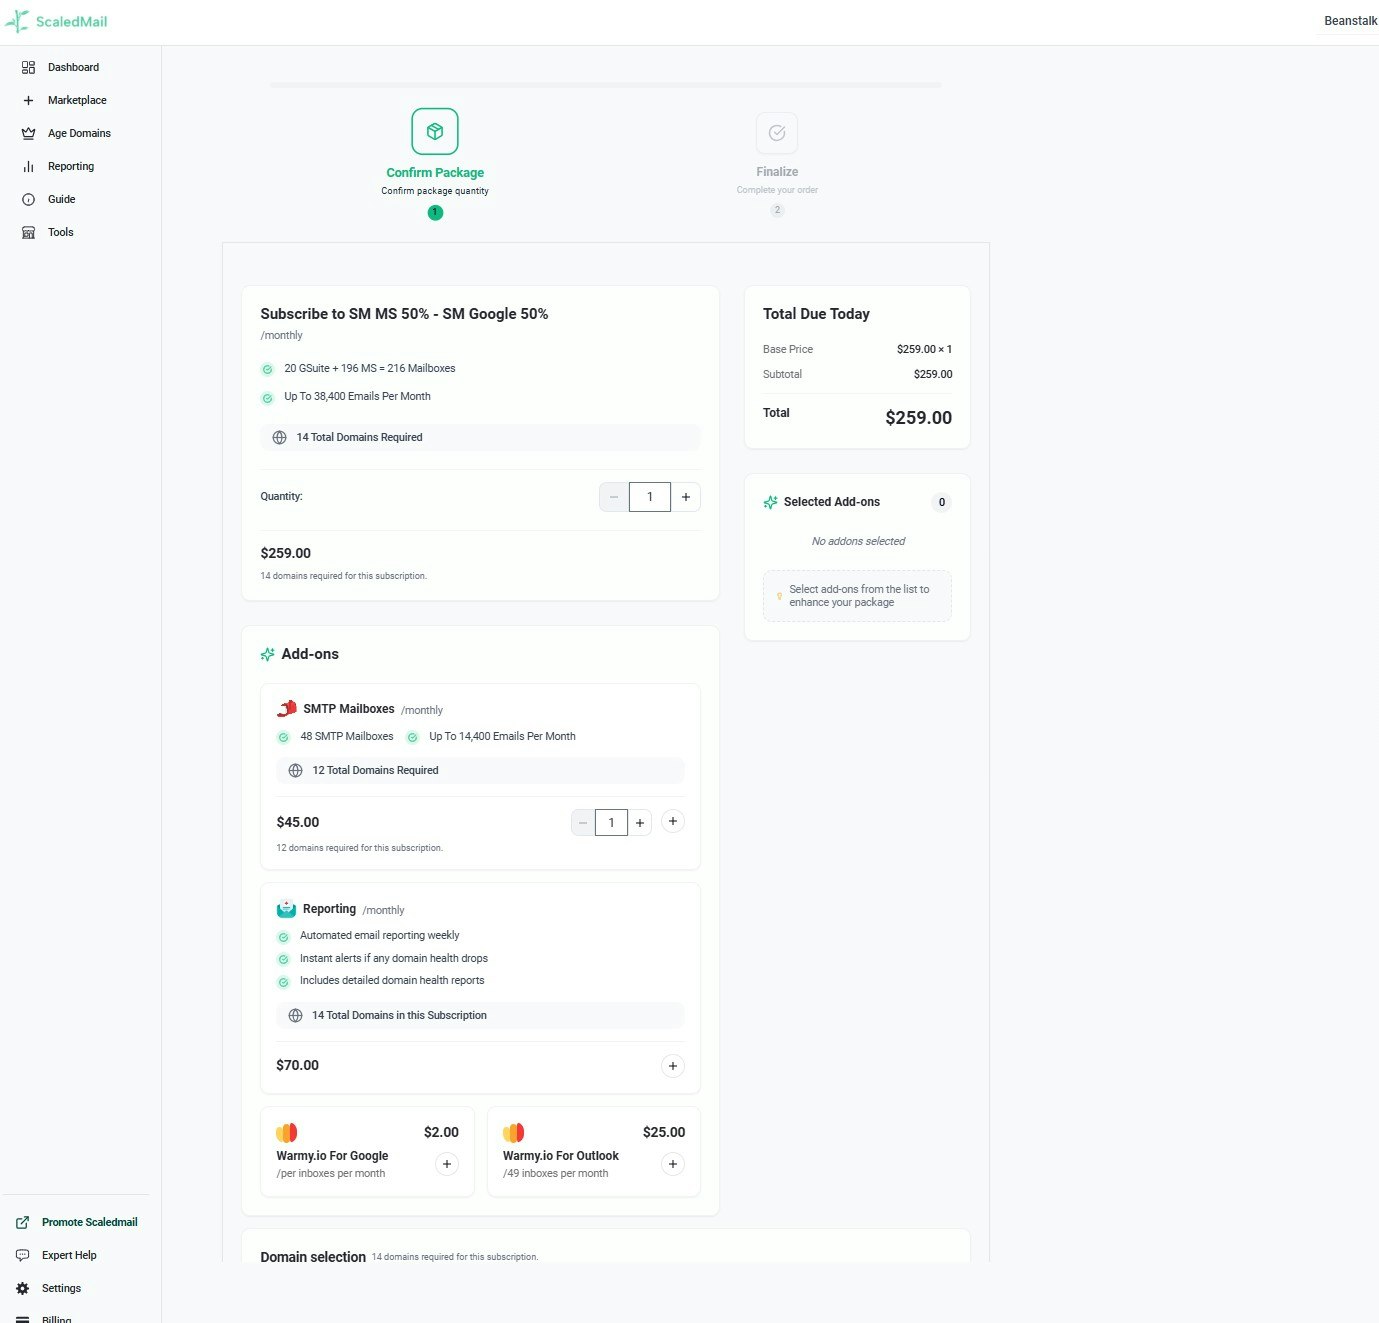Open the Guide section

coord(62,199)
